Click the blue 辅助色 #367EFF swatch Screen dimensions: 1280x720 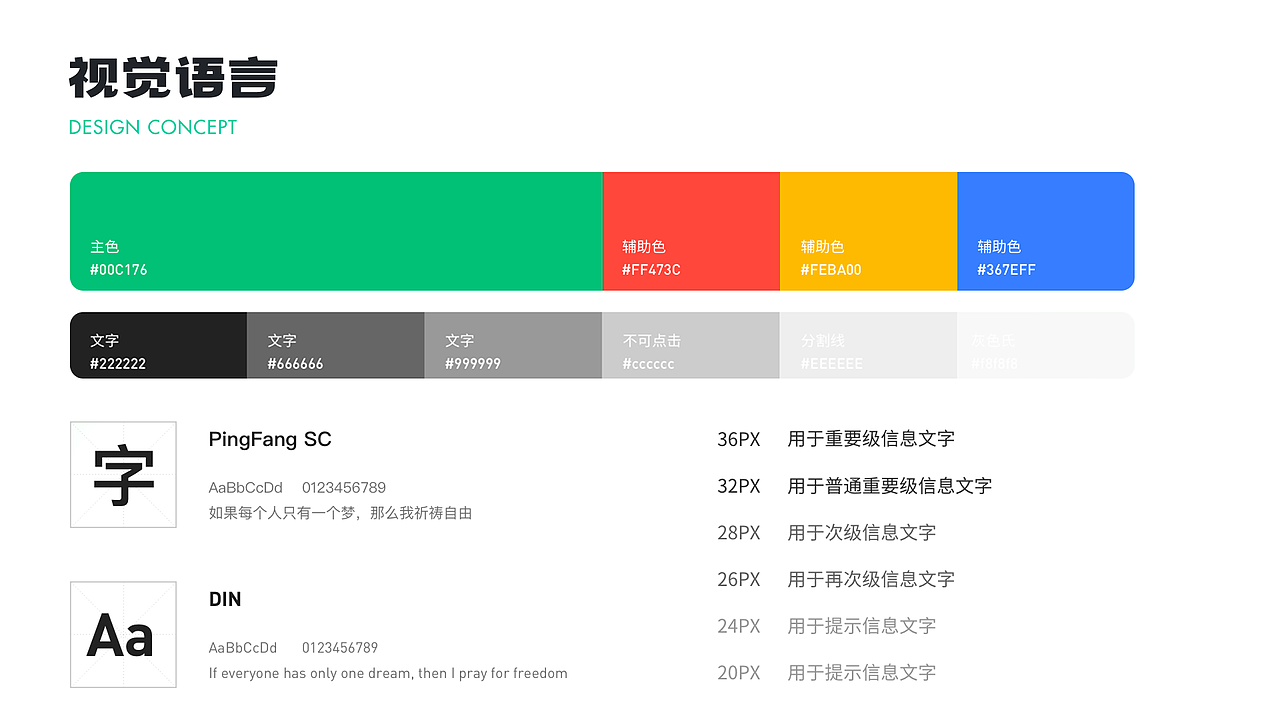1046,231
